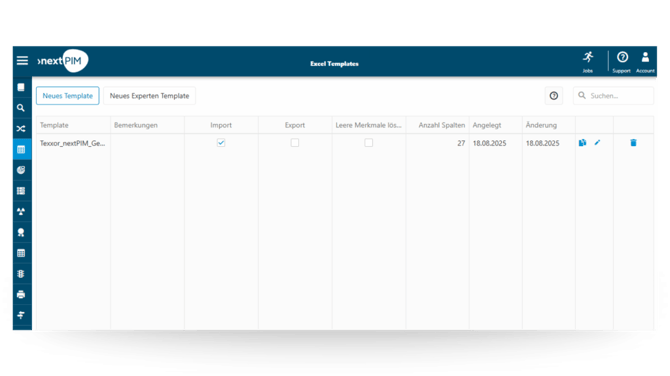Viewport: 670px width, 376px height.
Task: Click Neues Experten Template button
Action: point(150,96)
